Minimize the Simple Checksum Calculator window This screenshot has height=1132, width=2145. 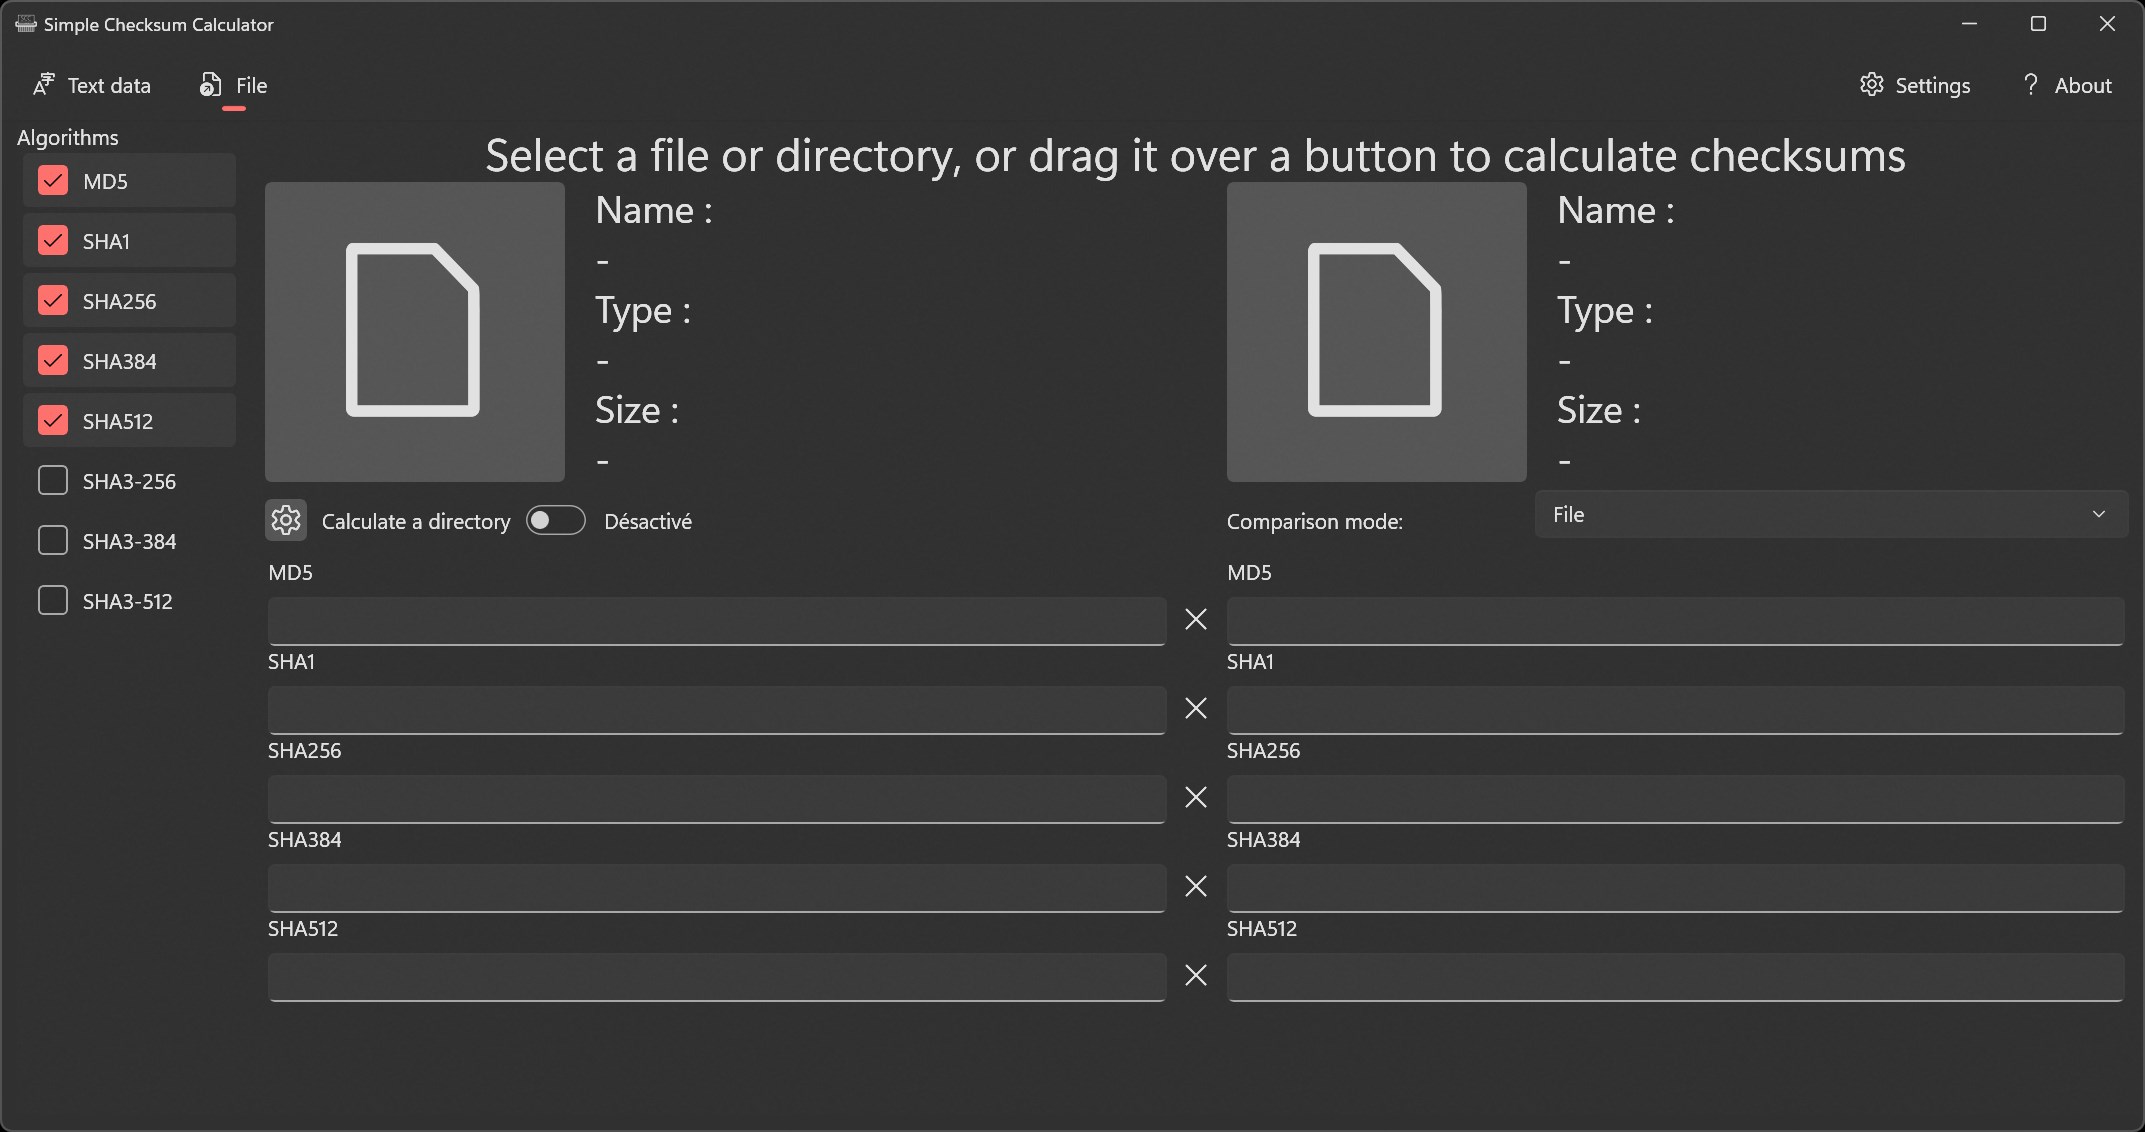tap(1969, 24)
